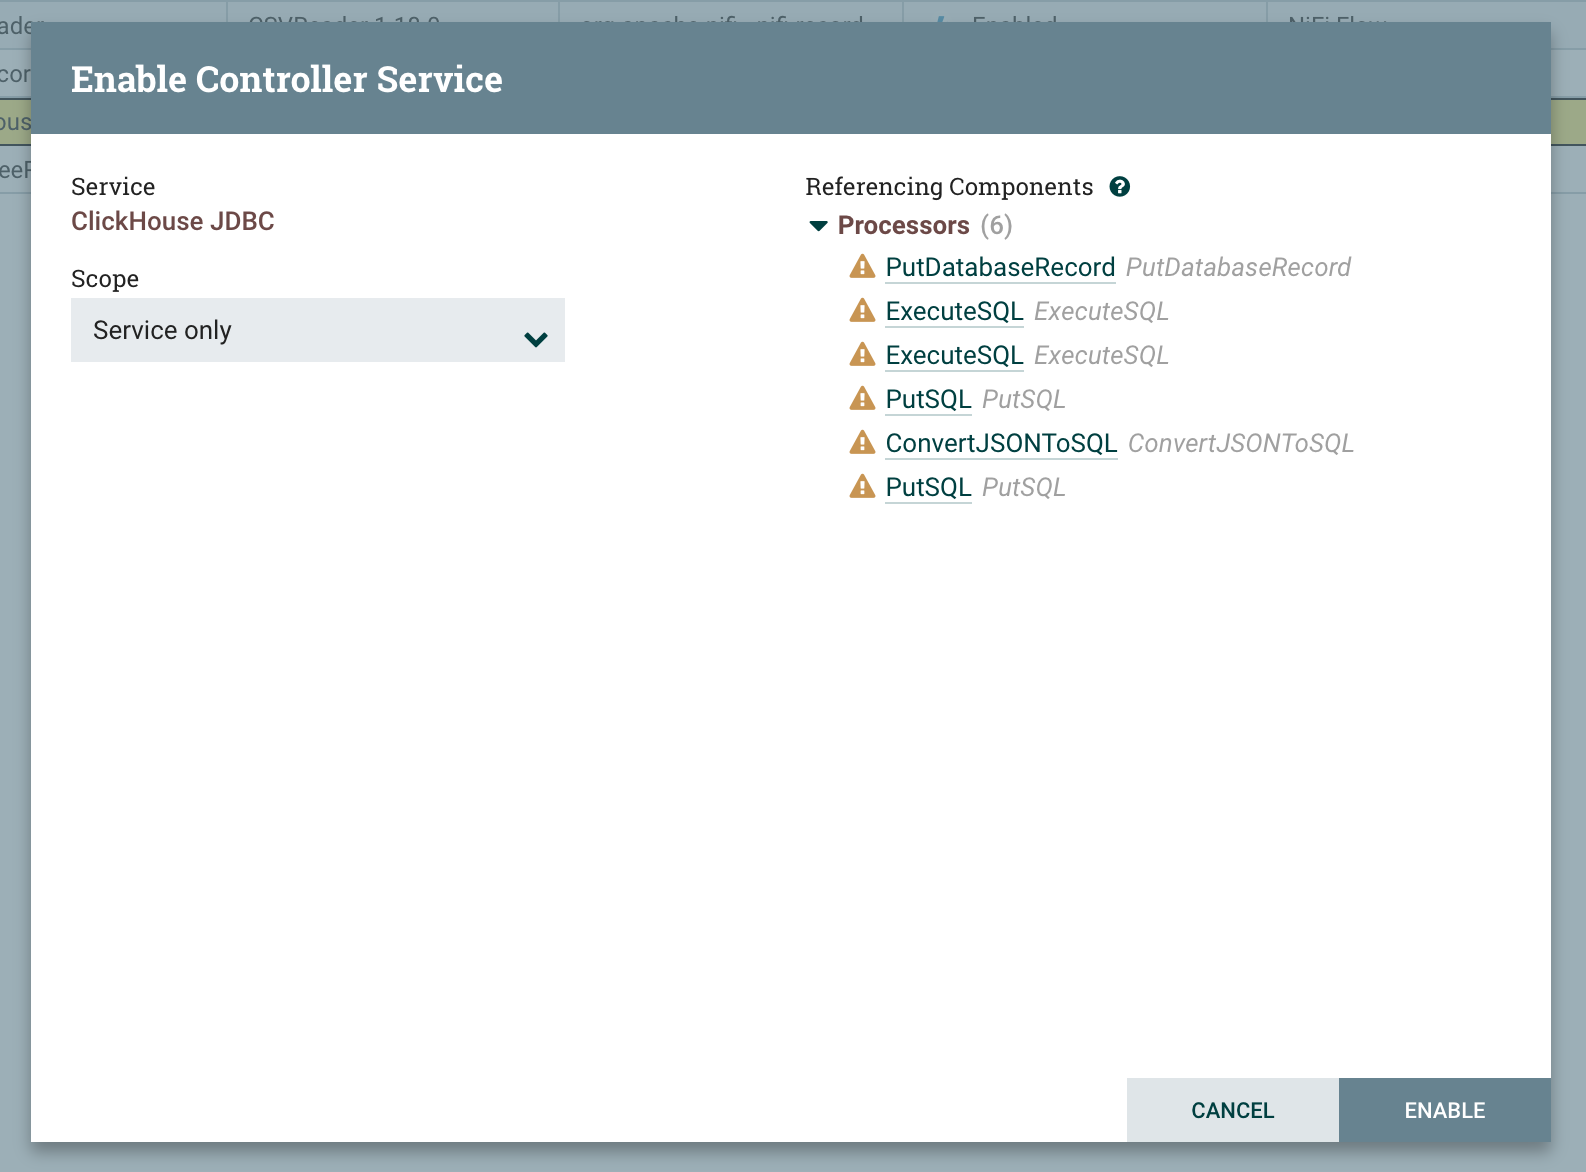Viewport: 1586px width, 1172px height.
Task: Open the PutDatabaseRecord processor link
Action: [x=1000, y=267]
